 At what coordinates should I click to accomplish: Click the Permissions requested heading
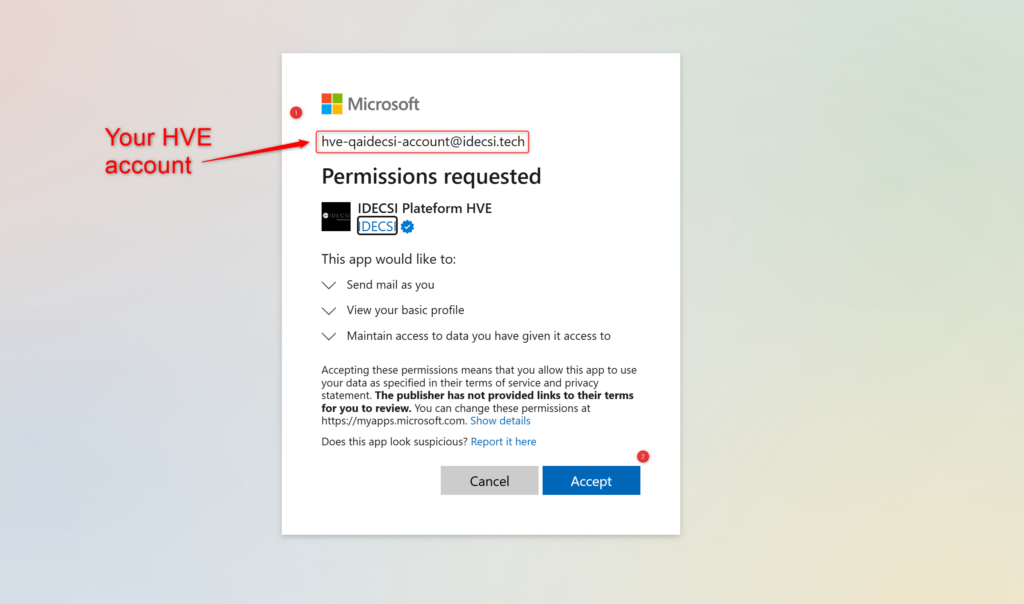click(x=431, y=177)
